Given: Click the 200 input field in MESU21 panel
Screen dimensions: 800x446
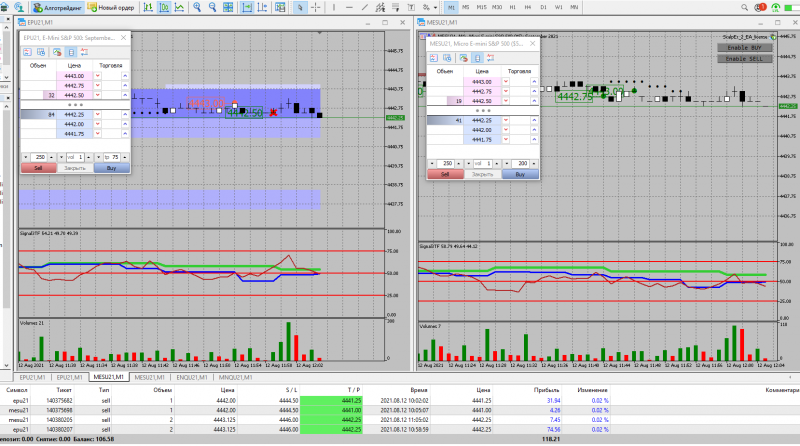Looking at the screenshot, I should [x=520, y=164].
